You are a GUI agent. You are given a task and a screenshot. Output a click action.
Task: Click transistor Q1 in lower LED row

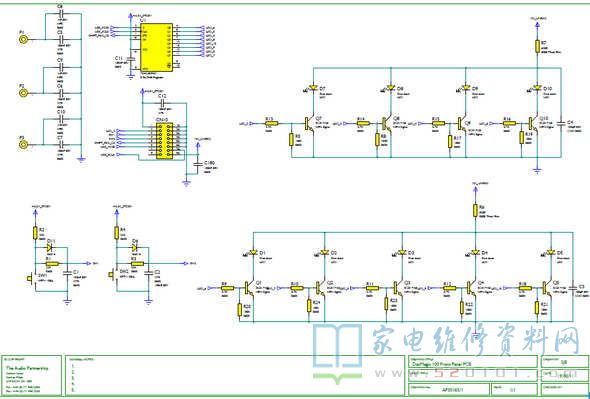click(x=249, y=288)
